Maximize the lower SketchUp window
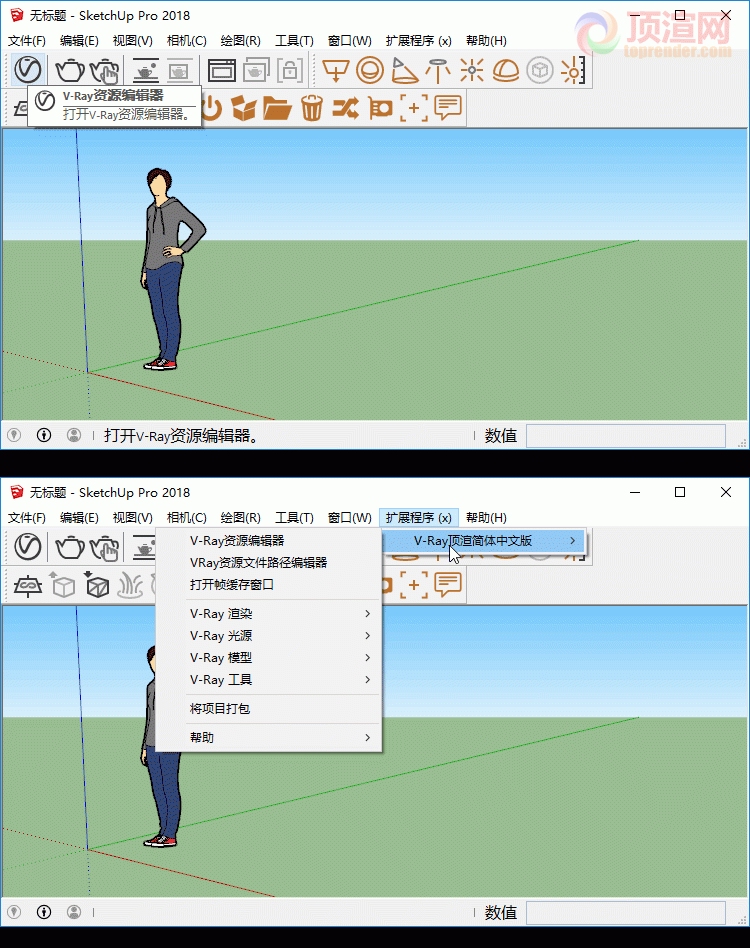The image size is (750, 948). tap(680, 492)
